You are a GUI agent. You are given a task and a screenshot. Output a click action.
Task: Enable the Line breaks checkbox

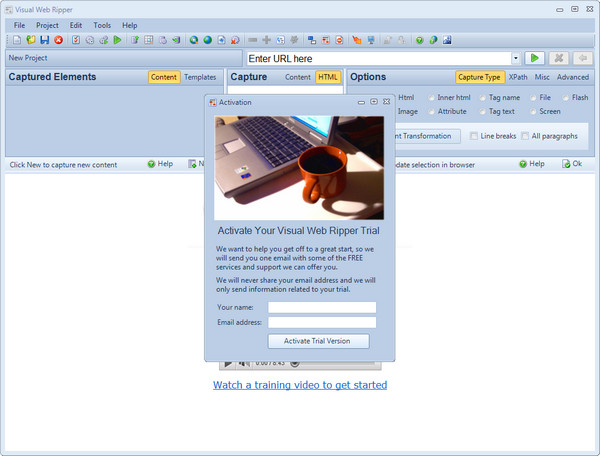click(x=474, y=136)
